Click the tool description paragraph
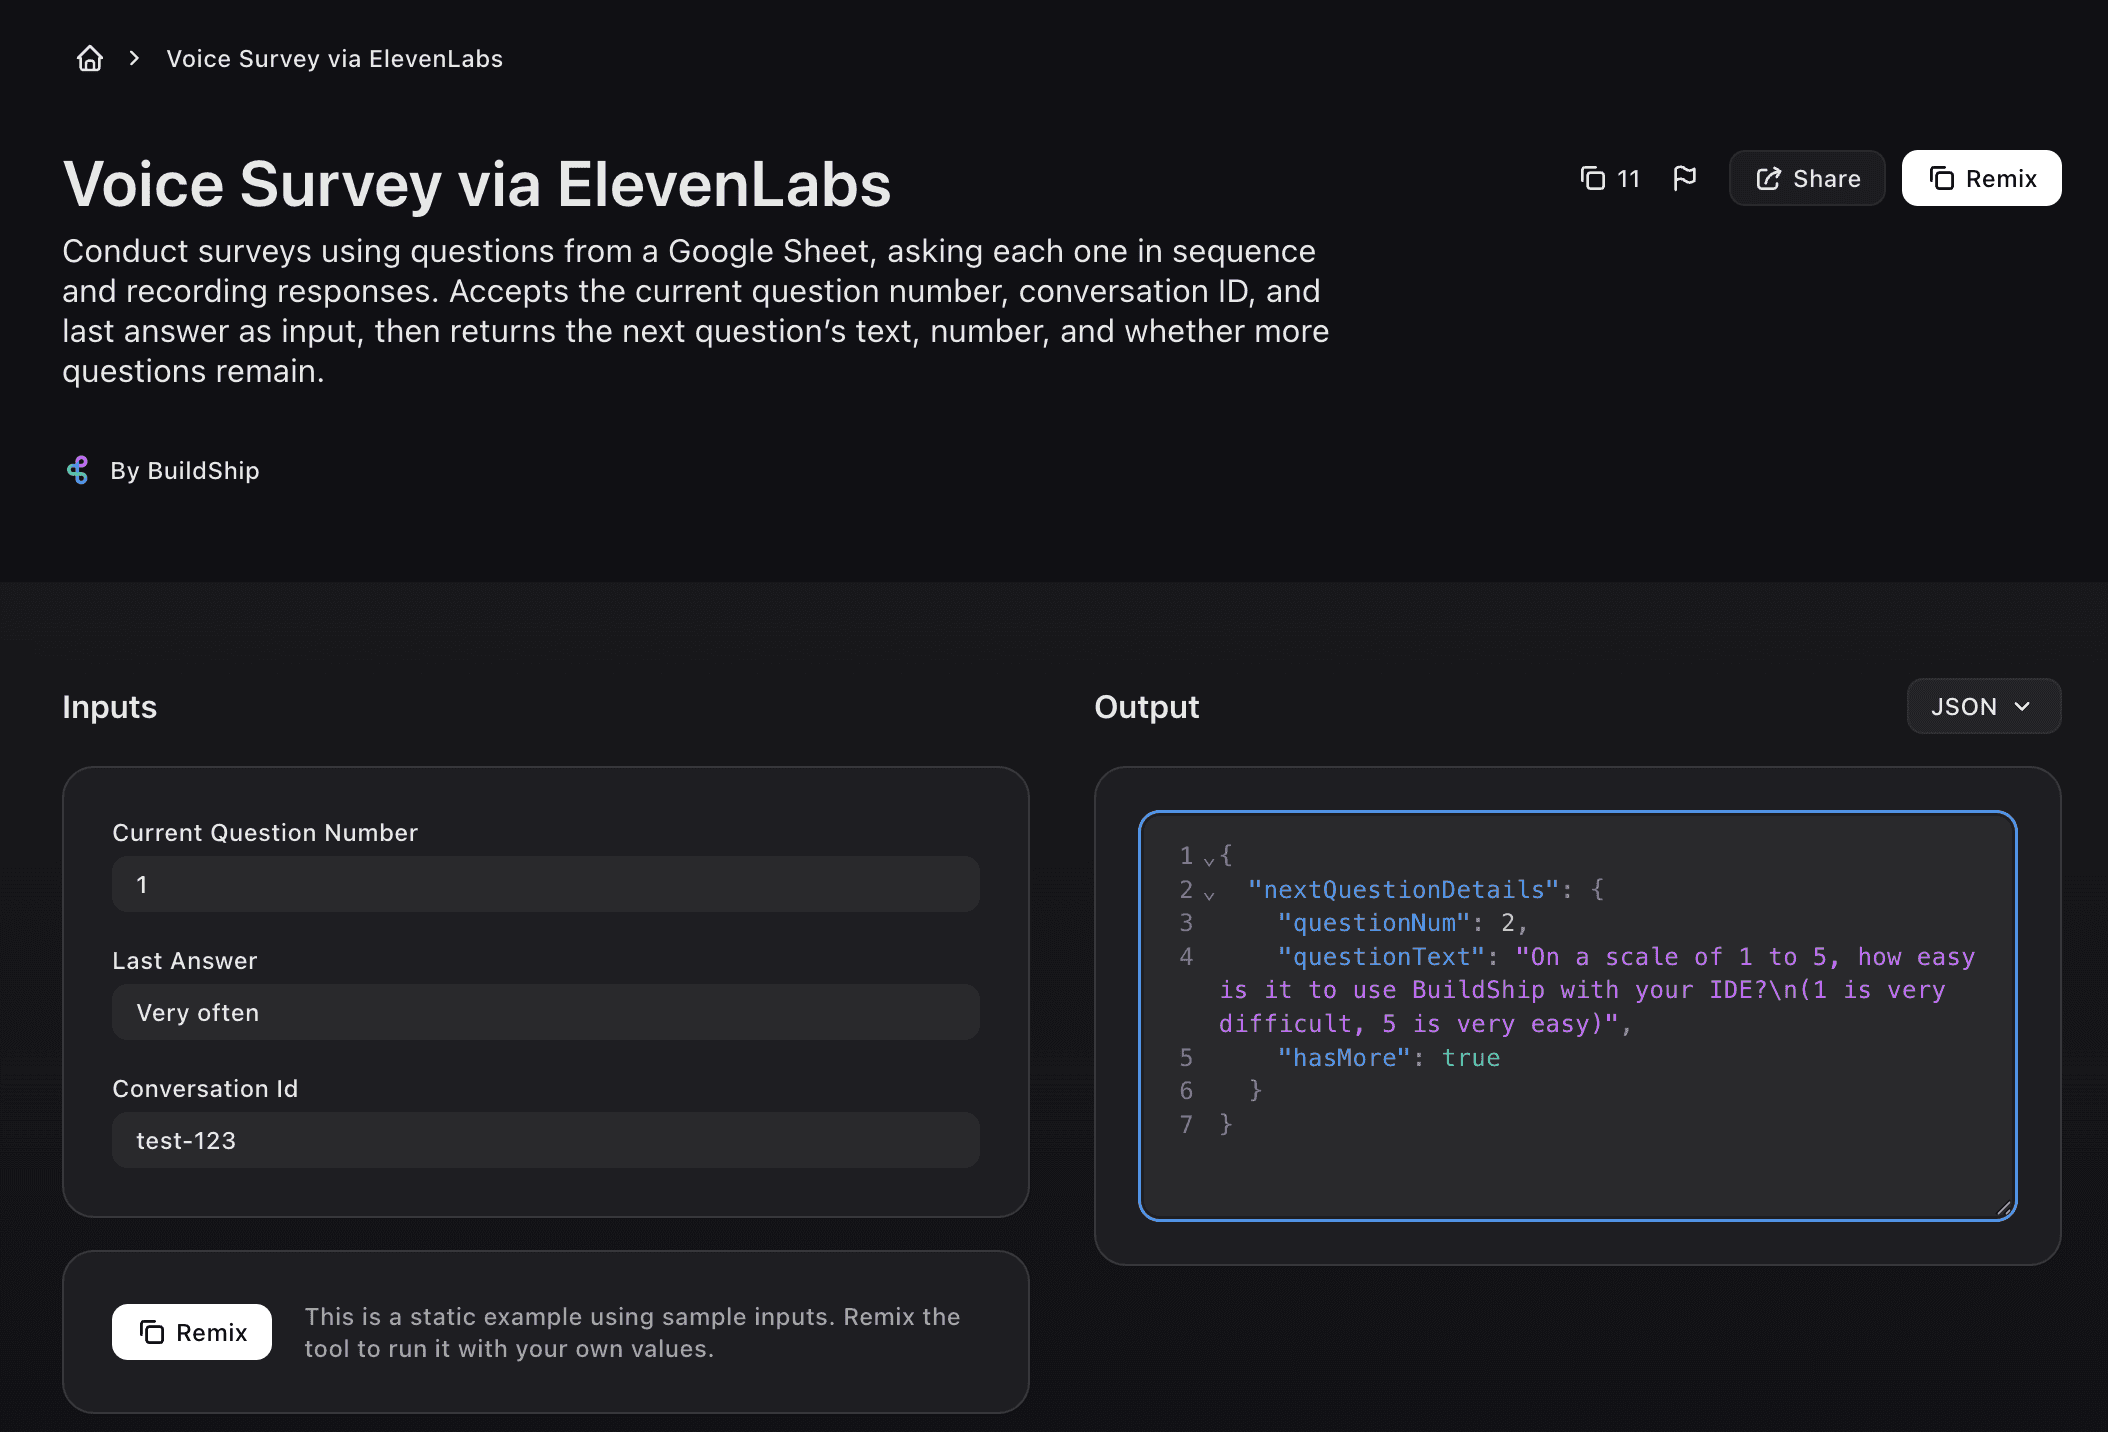Image resolution: width=2108 pixels, height=1432 pixels. point(696,311)
